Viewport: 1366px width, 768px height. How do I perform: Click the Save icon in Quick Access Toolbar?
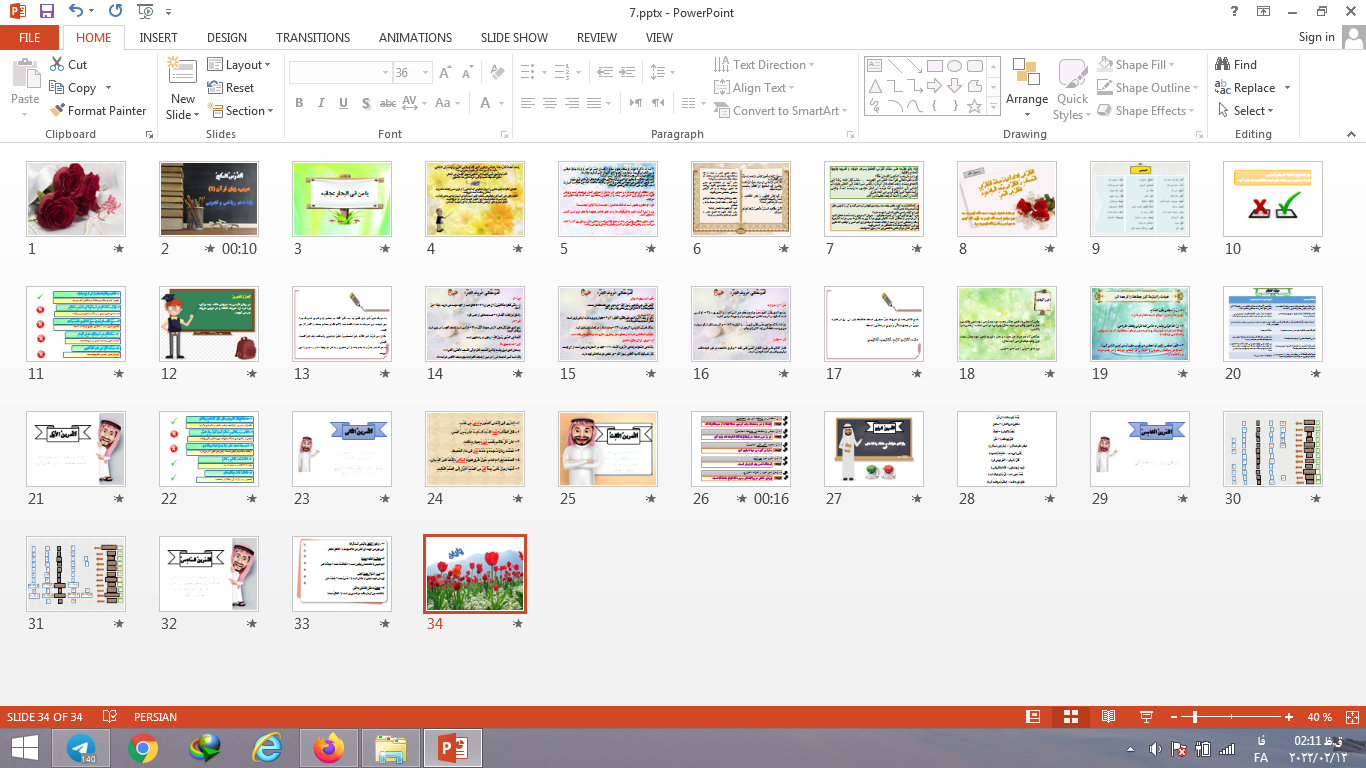[x=46, y=12]
